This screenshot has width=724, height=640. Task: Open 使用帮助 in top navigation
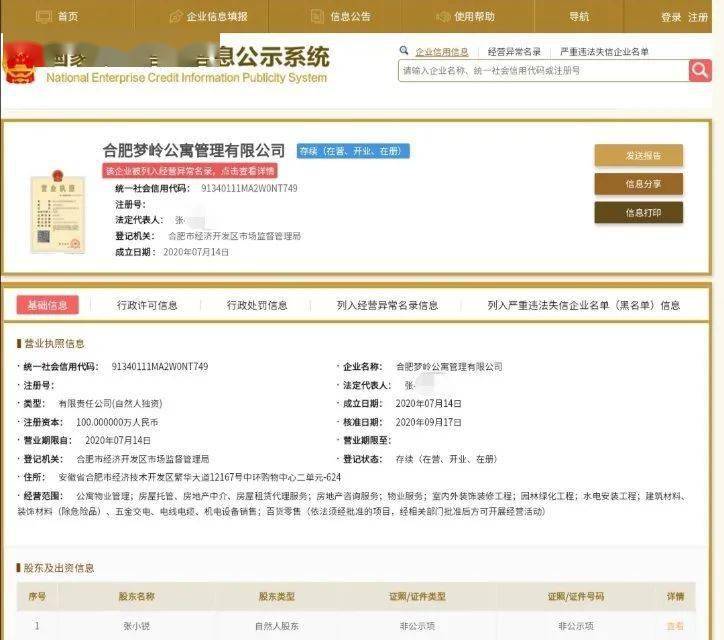pos(474,17)
